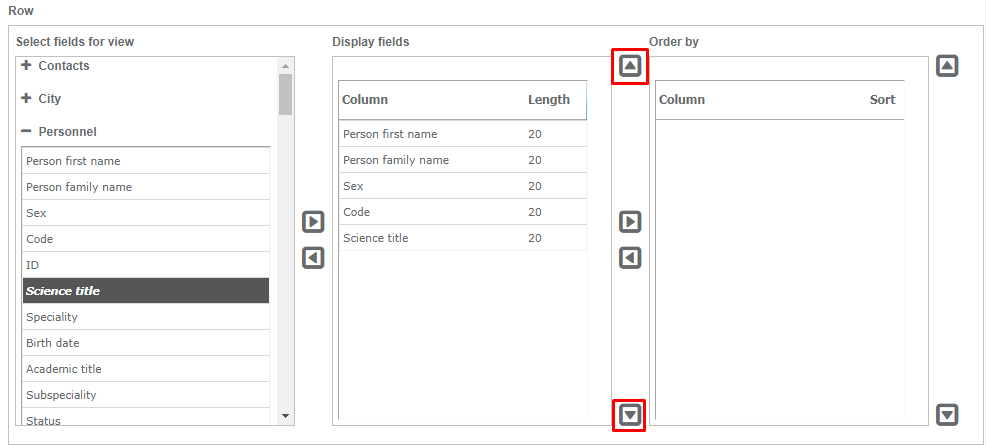Expand the City field group
The width and height of the screenshot is (986, 446).
point(26,99)
